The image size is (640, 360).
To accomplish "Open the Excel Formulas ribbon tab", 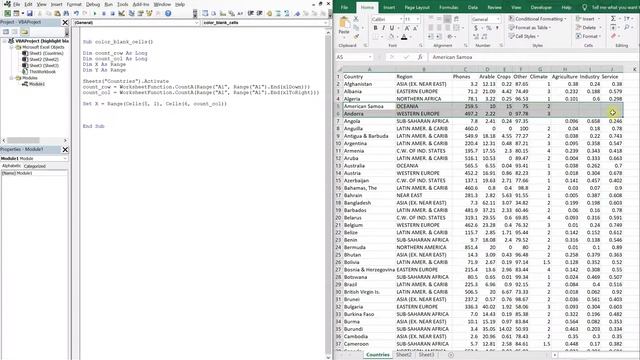I will click(449, 7).
